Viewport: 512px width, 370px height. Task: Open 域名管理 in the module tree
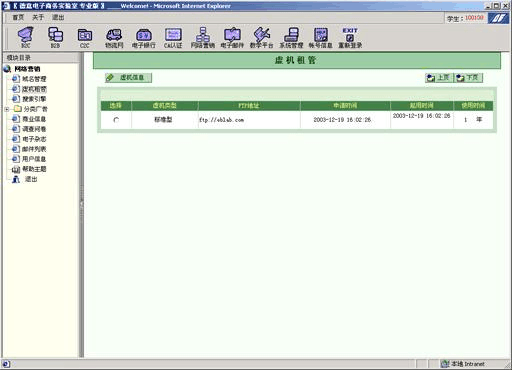point(34,79)
